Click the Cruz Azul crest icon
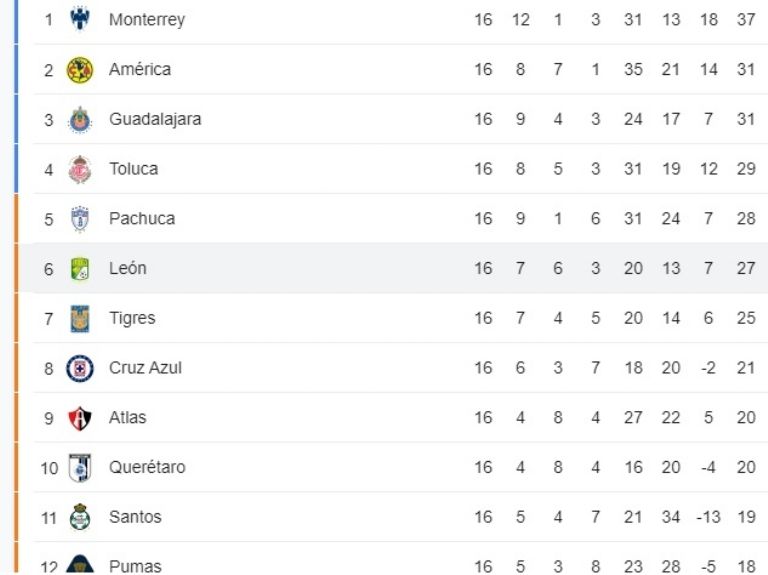Viewport: 768px width, 575px height. pos(79,368)
